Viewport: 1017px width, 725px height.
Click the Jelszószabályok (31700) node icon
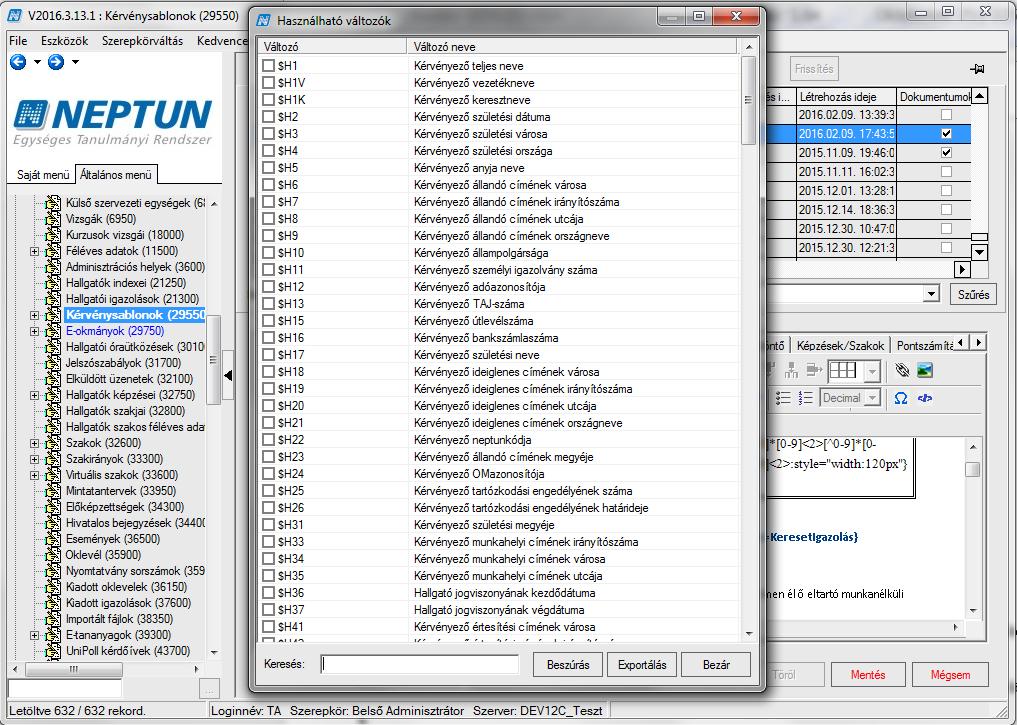[53, 363]
